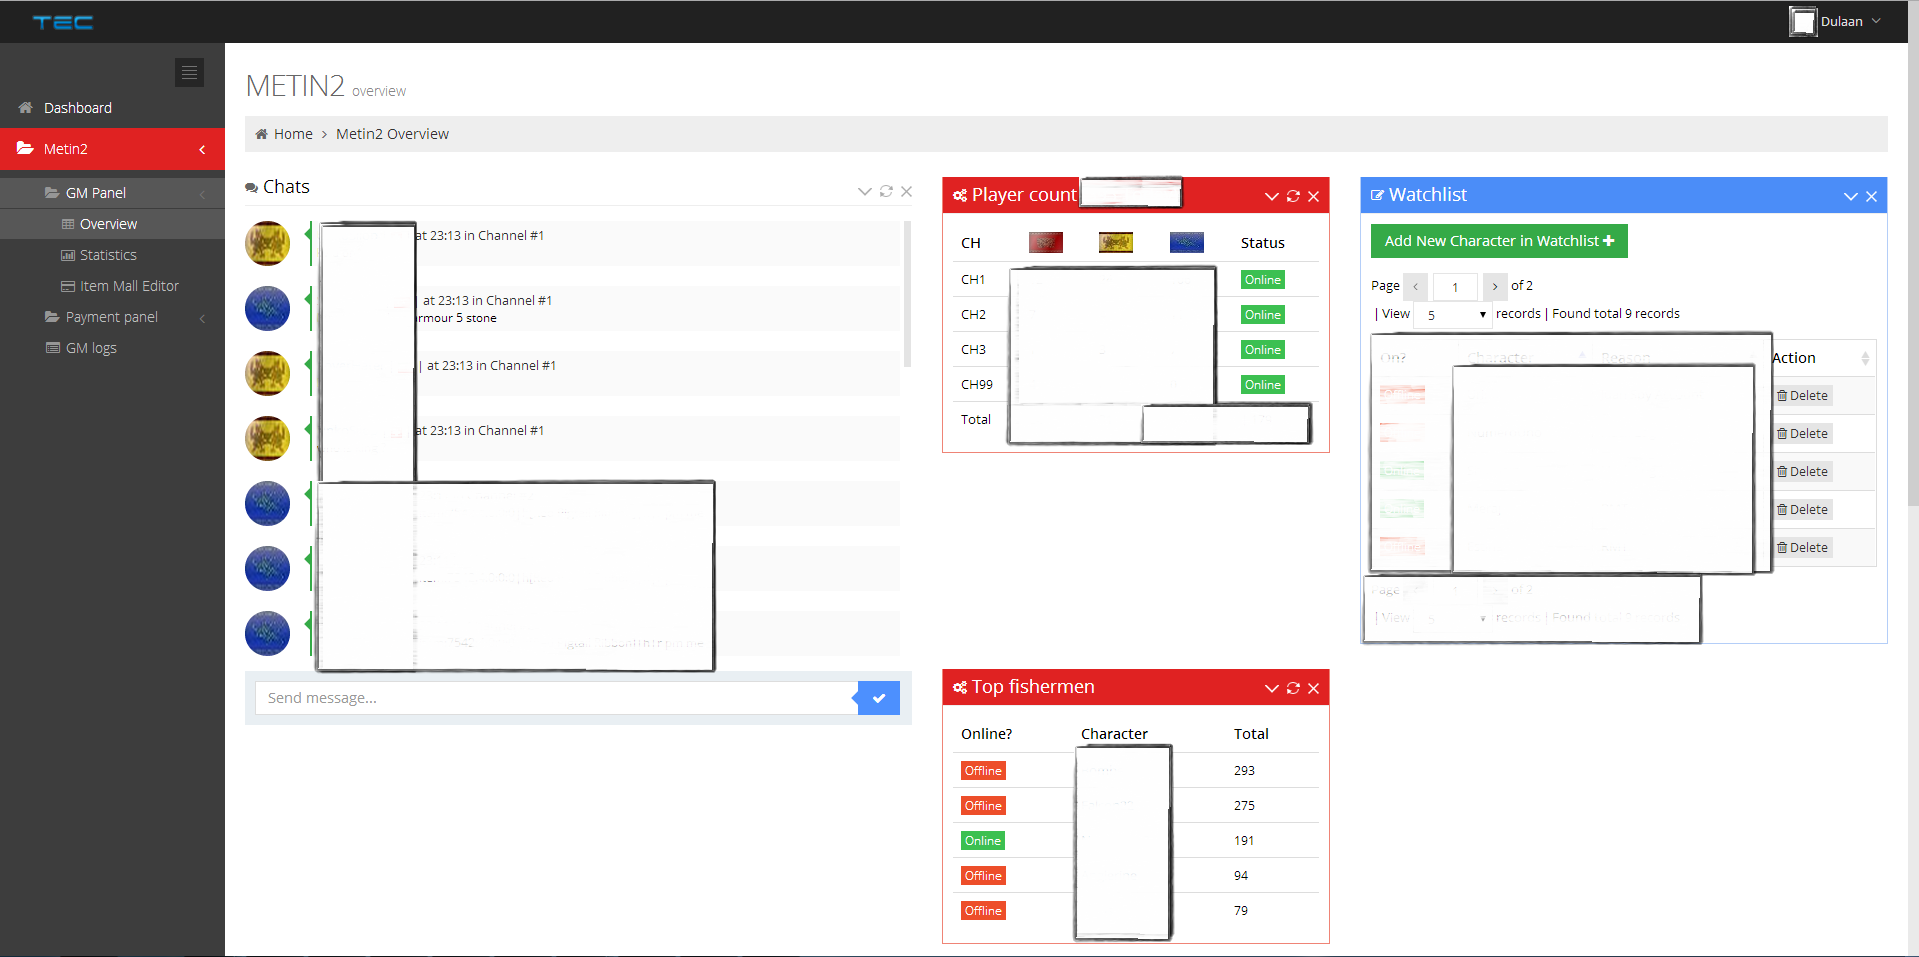Click the Top fishermen gears icon
This screenshot has height=957, width=1919.
click(x=960, y=688)
